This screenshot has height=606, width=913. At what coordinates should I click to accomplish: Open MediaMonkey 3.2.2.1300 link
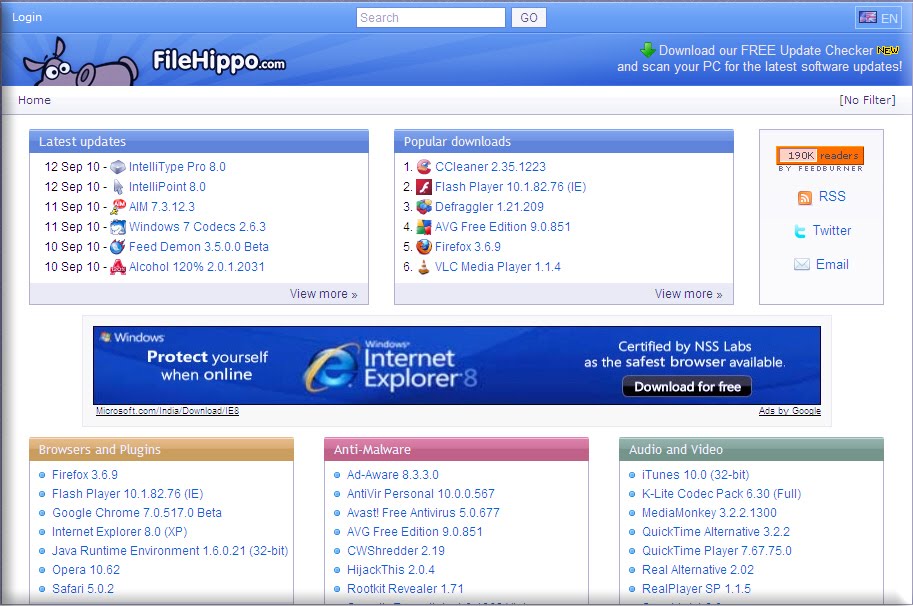(x=709, y=513)
